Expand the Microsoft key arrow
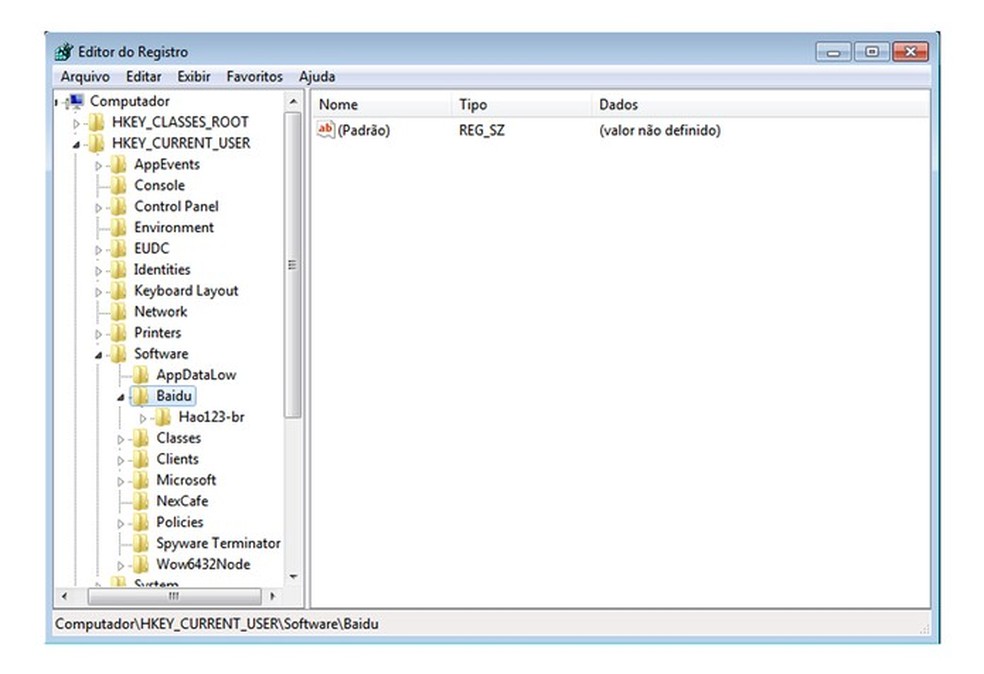The image size is (984, 674). point(121,481)
